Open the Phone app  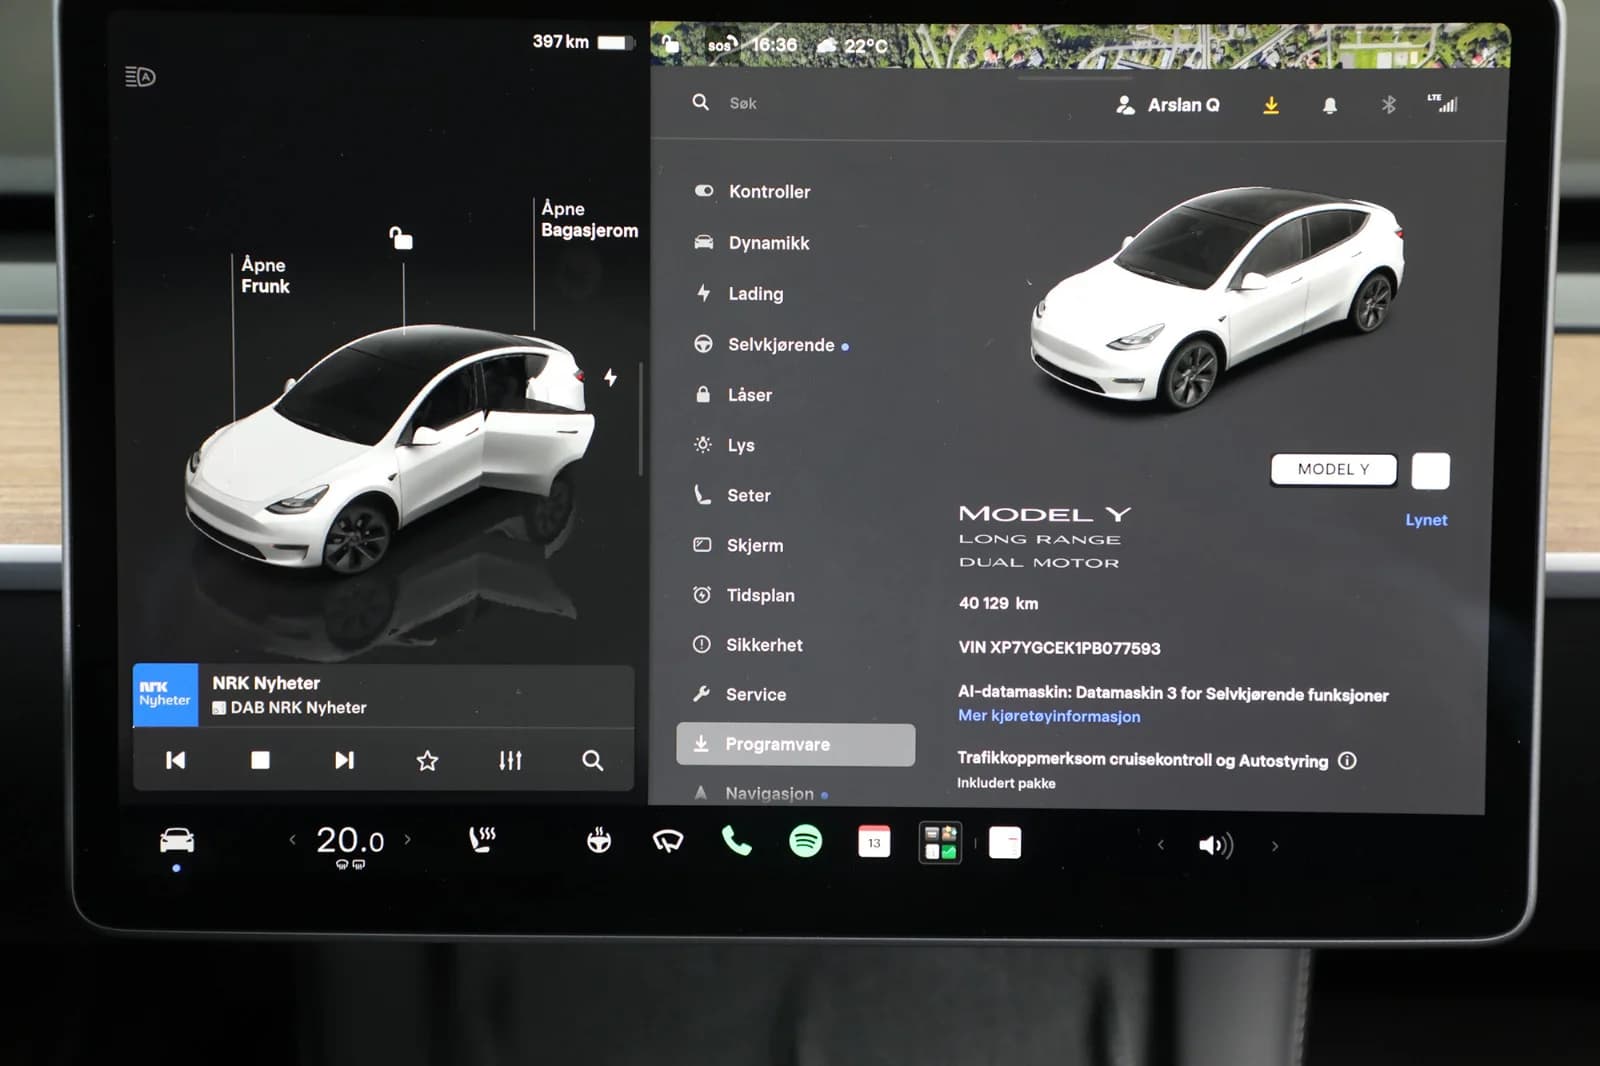737,841
